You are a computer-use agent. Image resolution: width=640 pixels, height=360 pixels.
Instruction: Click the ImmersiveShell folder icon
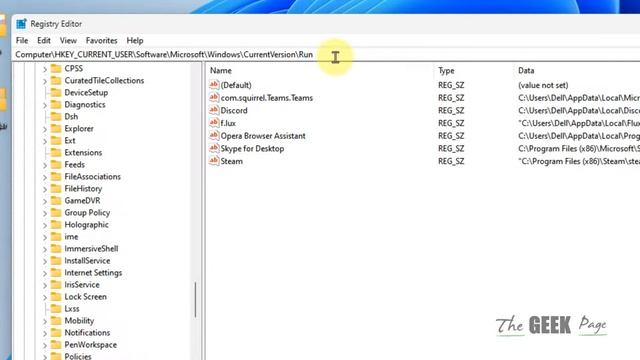[56, 249]
